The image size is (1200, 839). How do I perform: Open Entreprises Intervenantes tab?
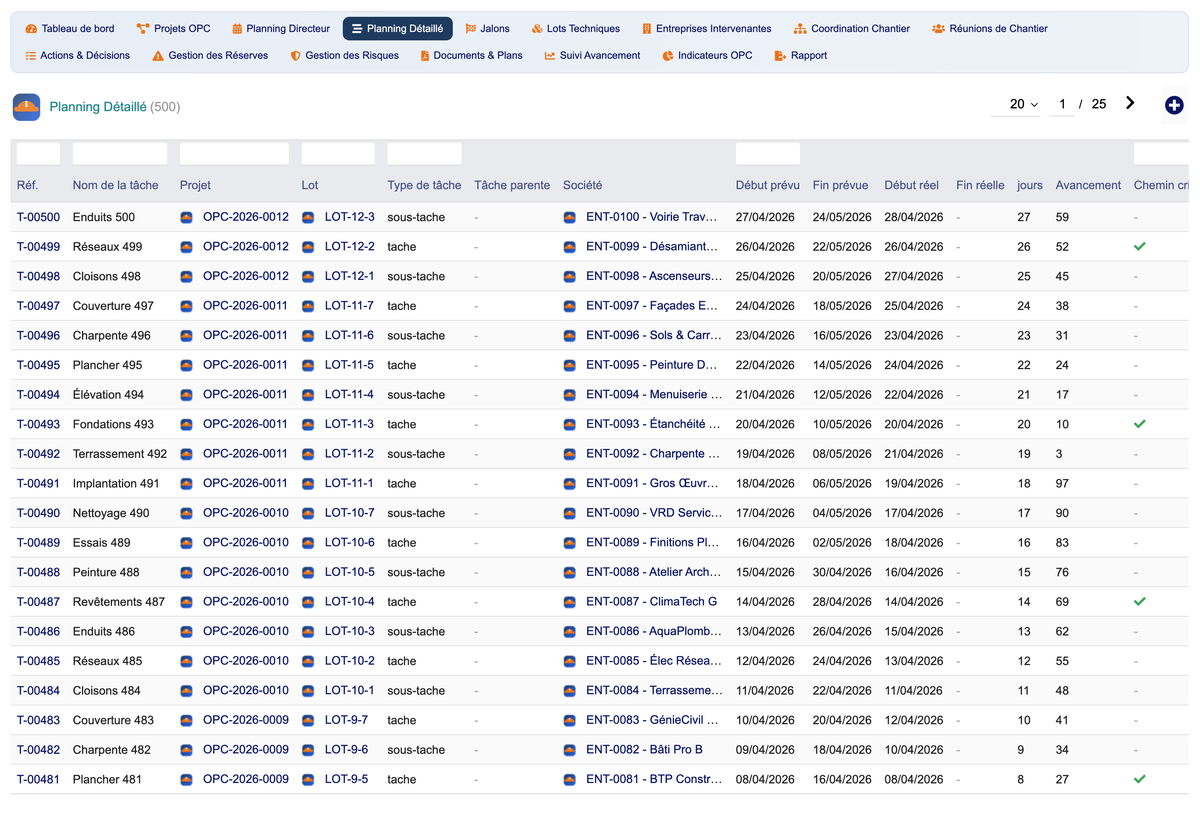[707, 29]
